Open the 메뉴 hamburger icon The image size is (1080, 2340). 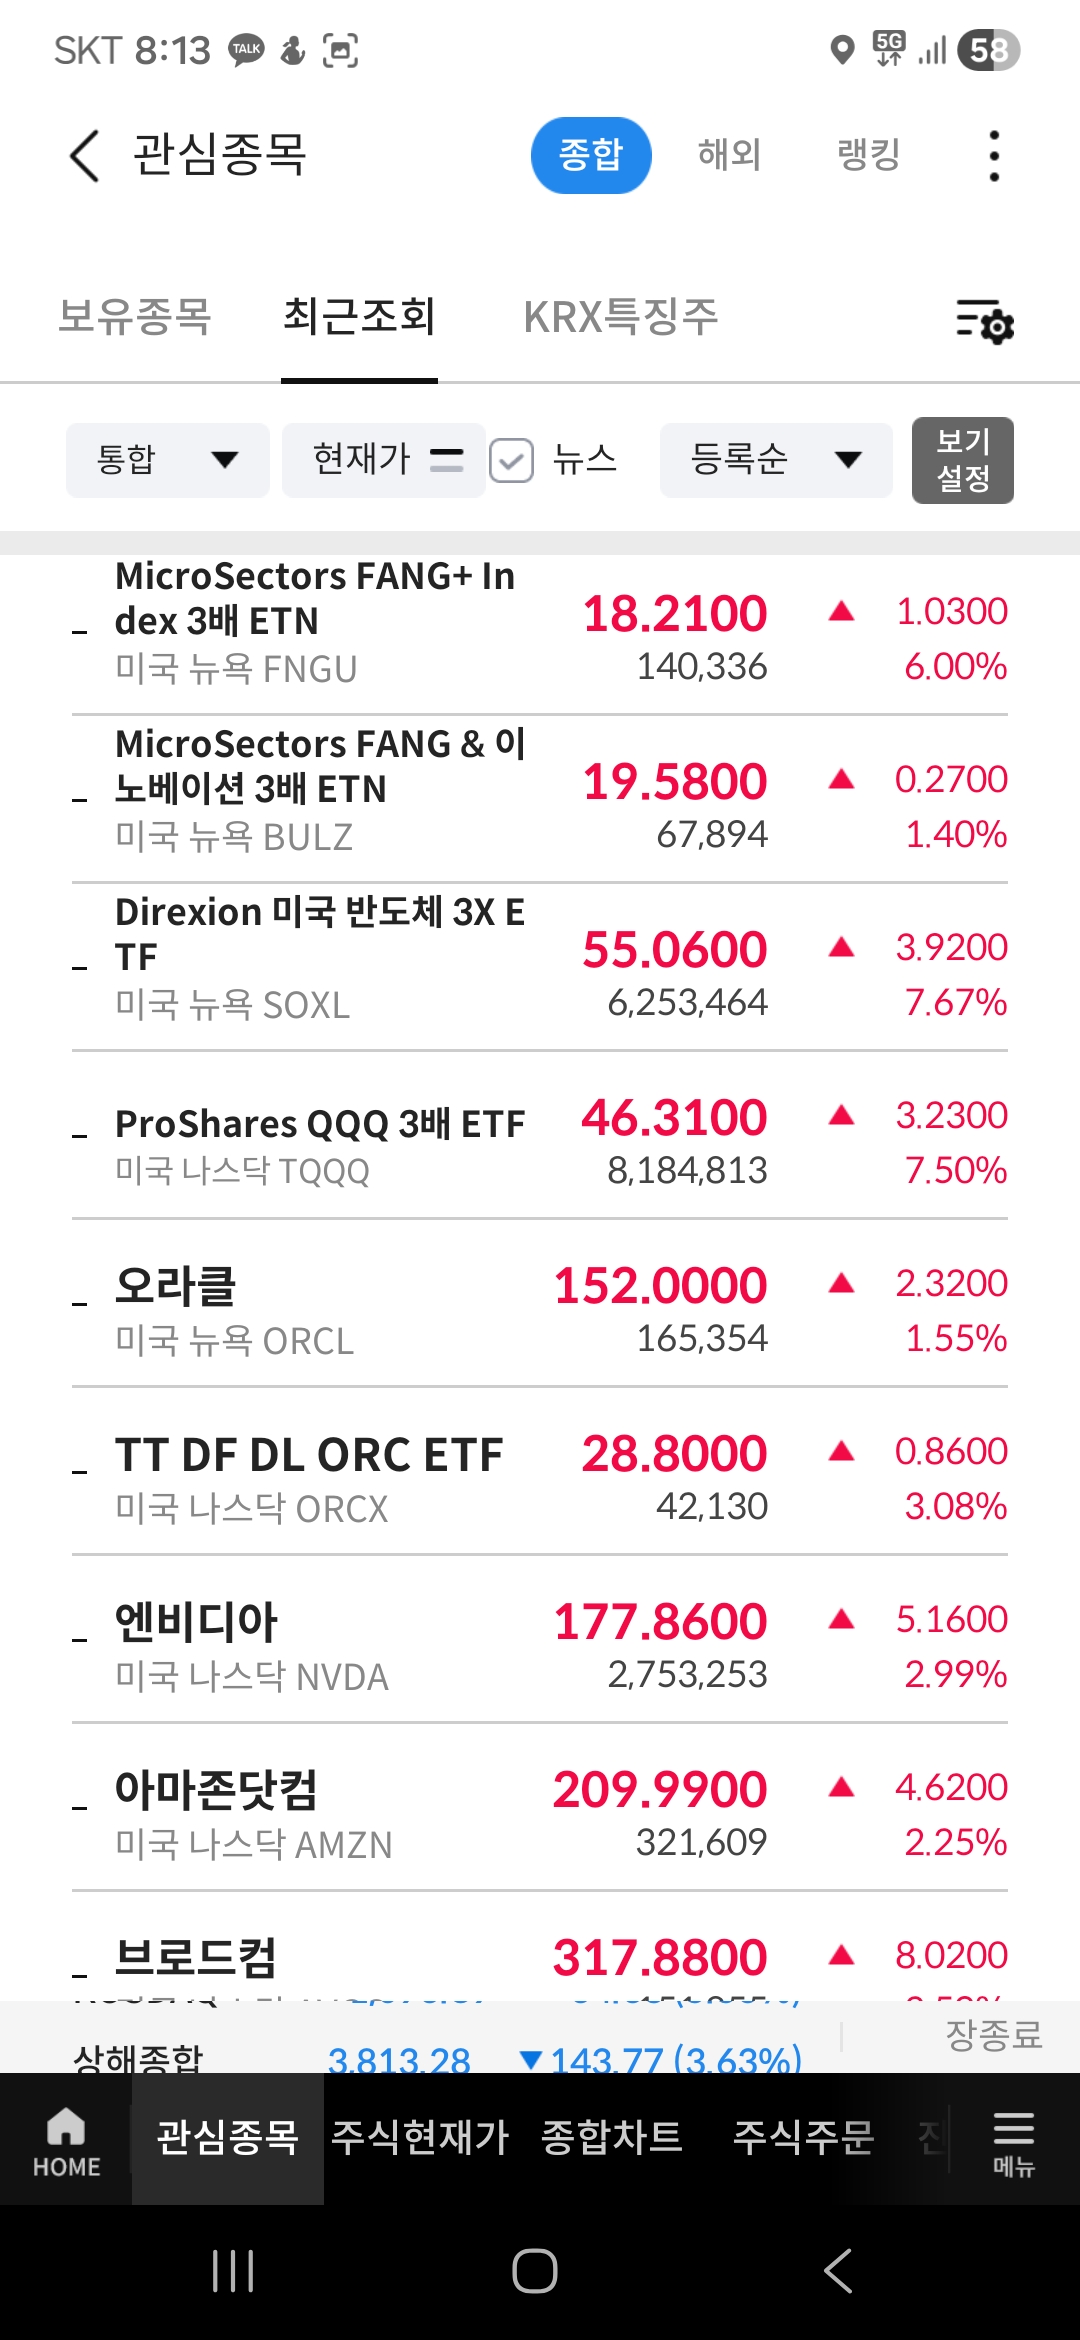click(1013, 2141)
